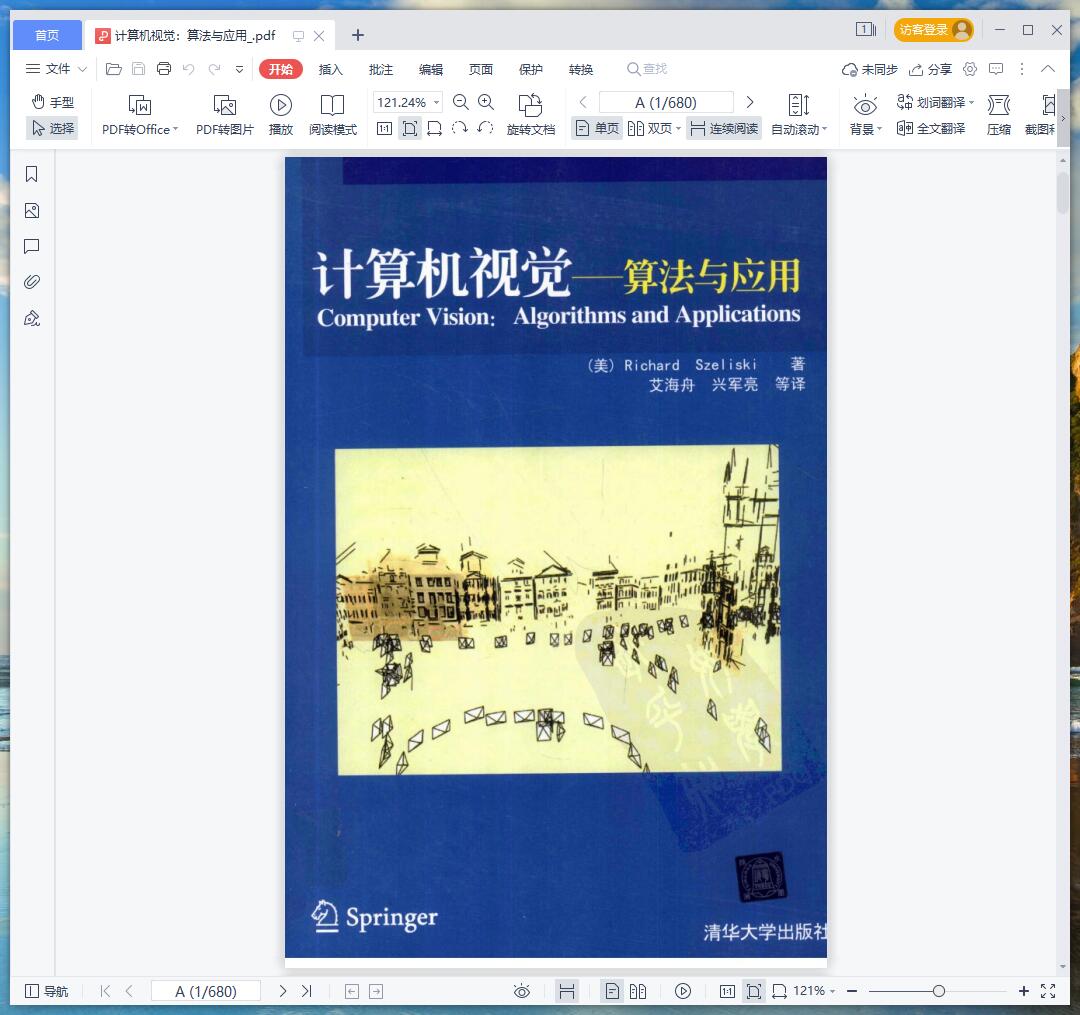This screenshot has height=1015, width=1080.
Task: Open the 插入 ribbon tab
Action: [330, 69]
